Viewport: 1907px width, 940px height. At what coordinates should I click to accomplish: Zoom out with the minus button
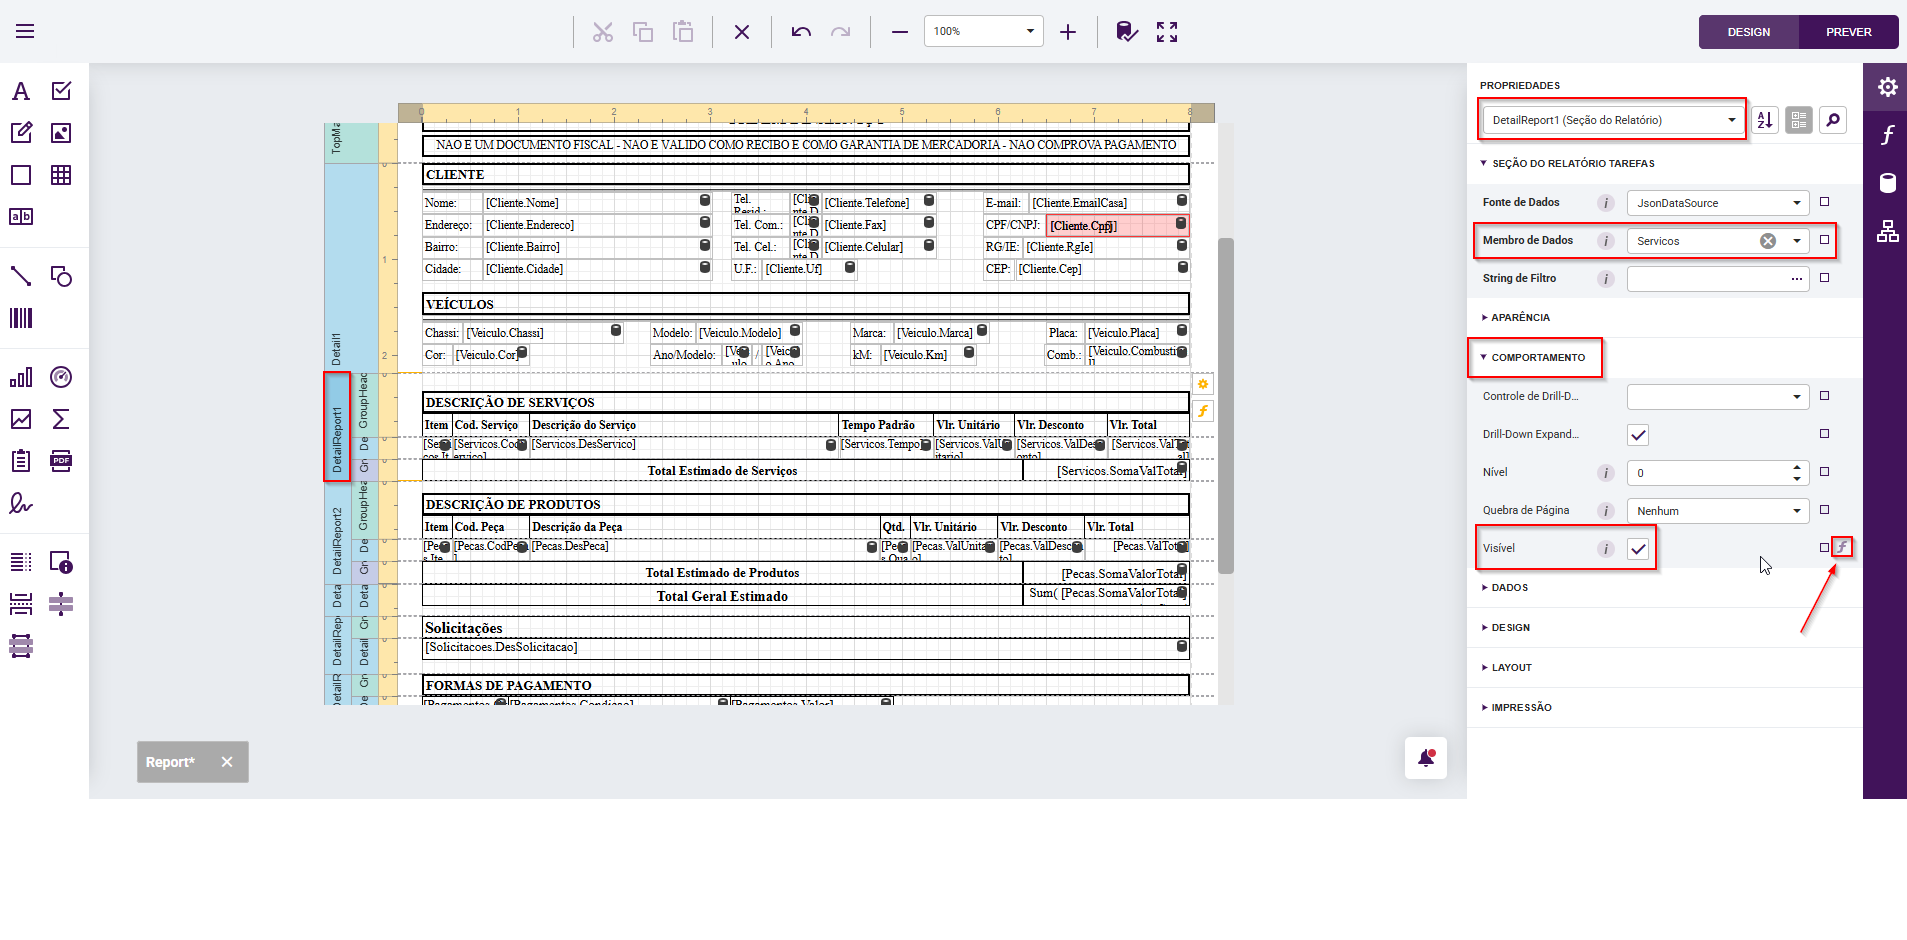click(x=900, y=32)
